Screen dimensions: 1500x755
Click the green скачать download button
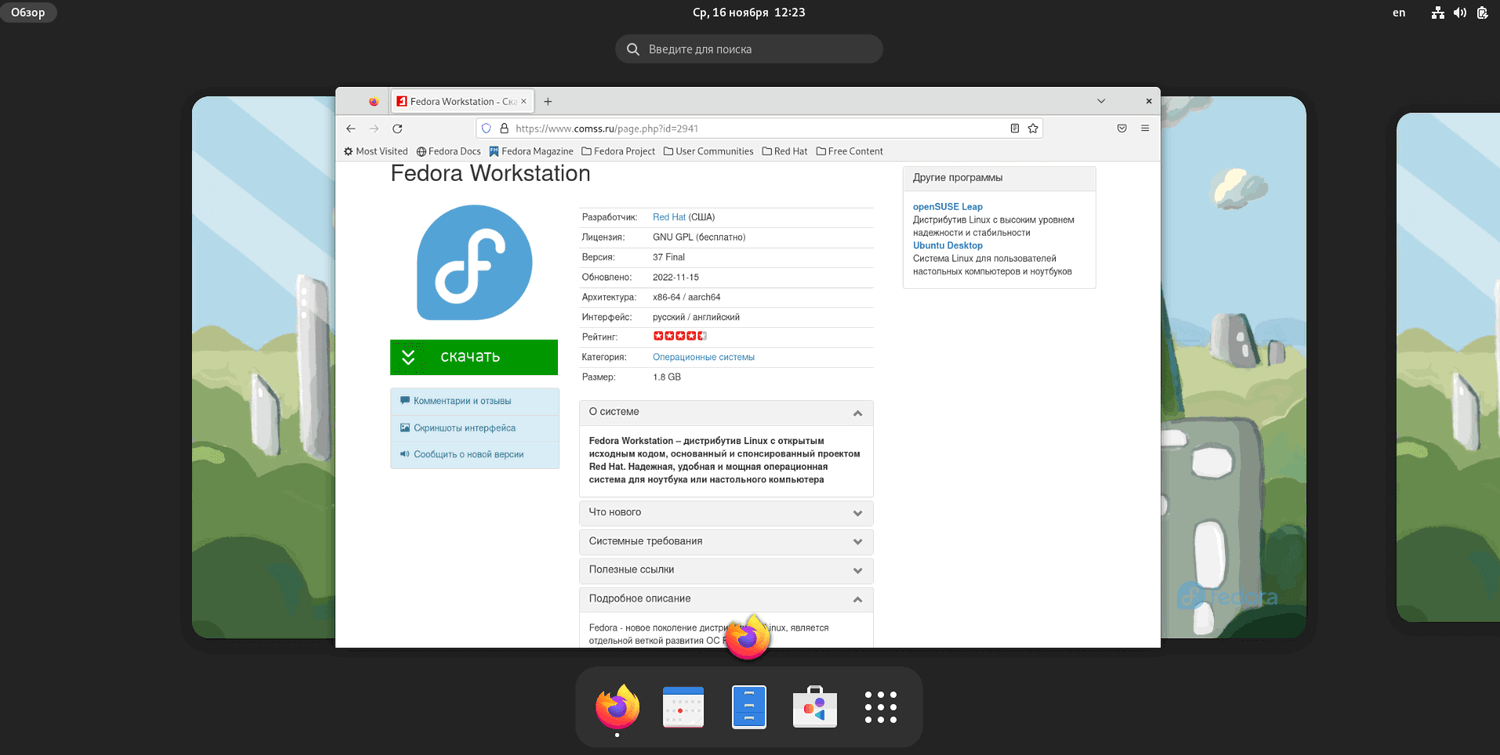[474, 357]
